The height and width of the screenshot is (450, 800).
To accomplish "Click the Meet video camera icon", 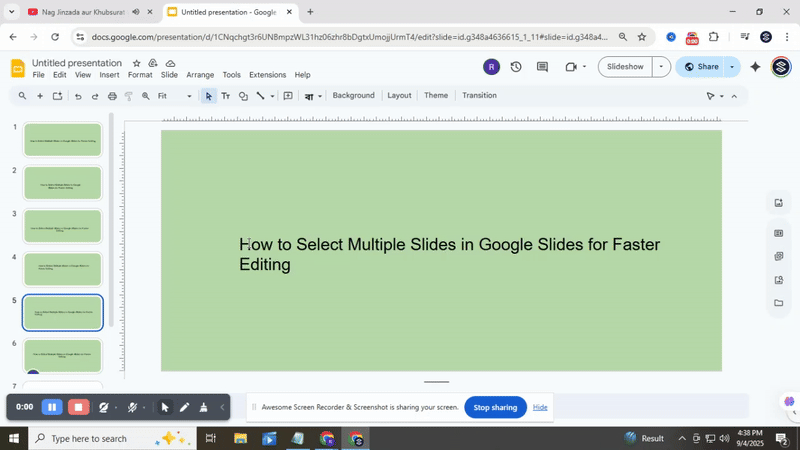I will tap(571, 67).
